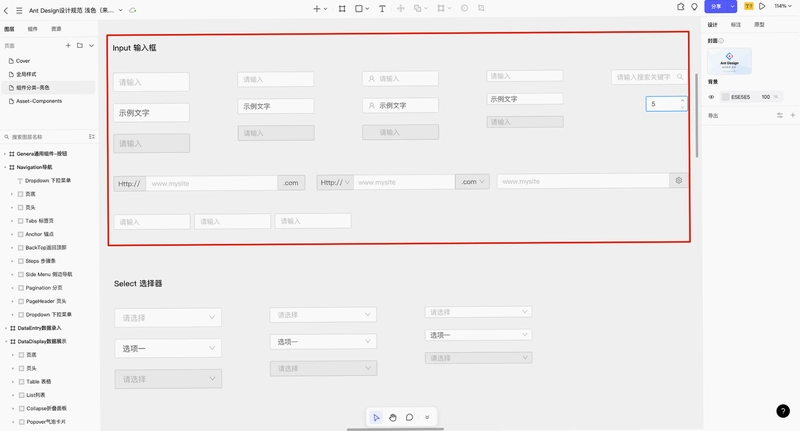Image resolution: width=800 pixels, height=431 pixels.
Task: Click the background opacity 100 value
Action: coord(765,97)
